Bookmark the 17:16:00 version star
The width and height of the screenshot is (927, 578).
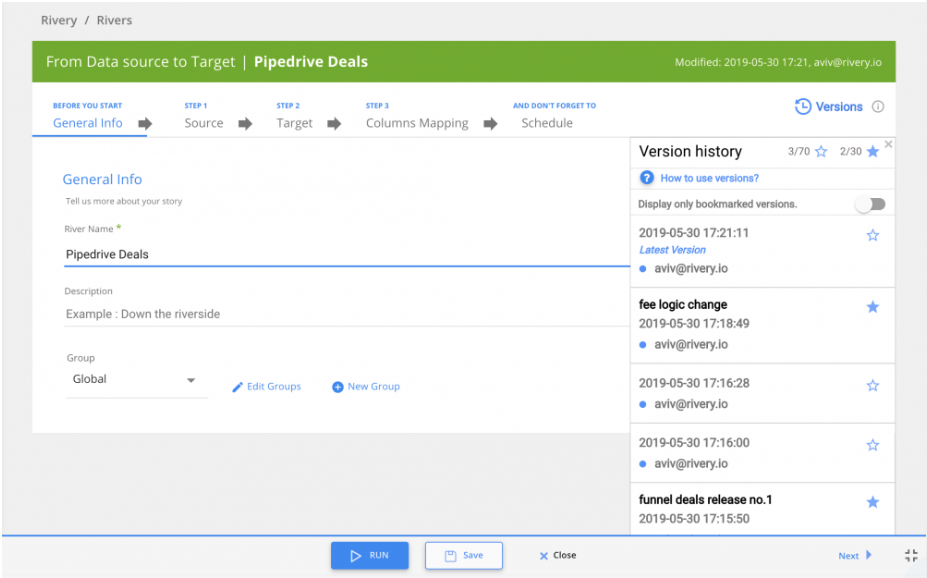tap(873, 445)
